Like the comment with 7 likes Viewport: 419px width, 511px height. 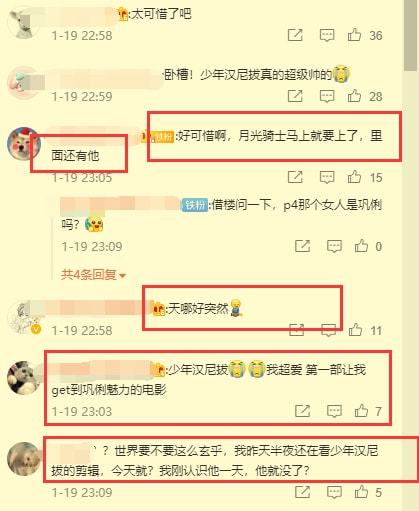(x=361, y=411)
